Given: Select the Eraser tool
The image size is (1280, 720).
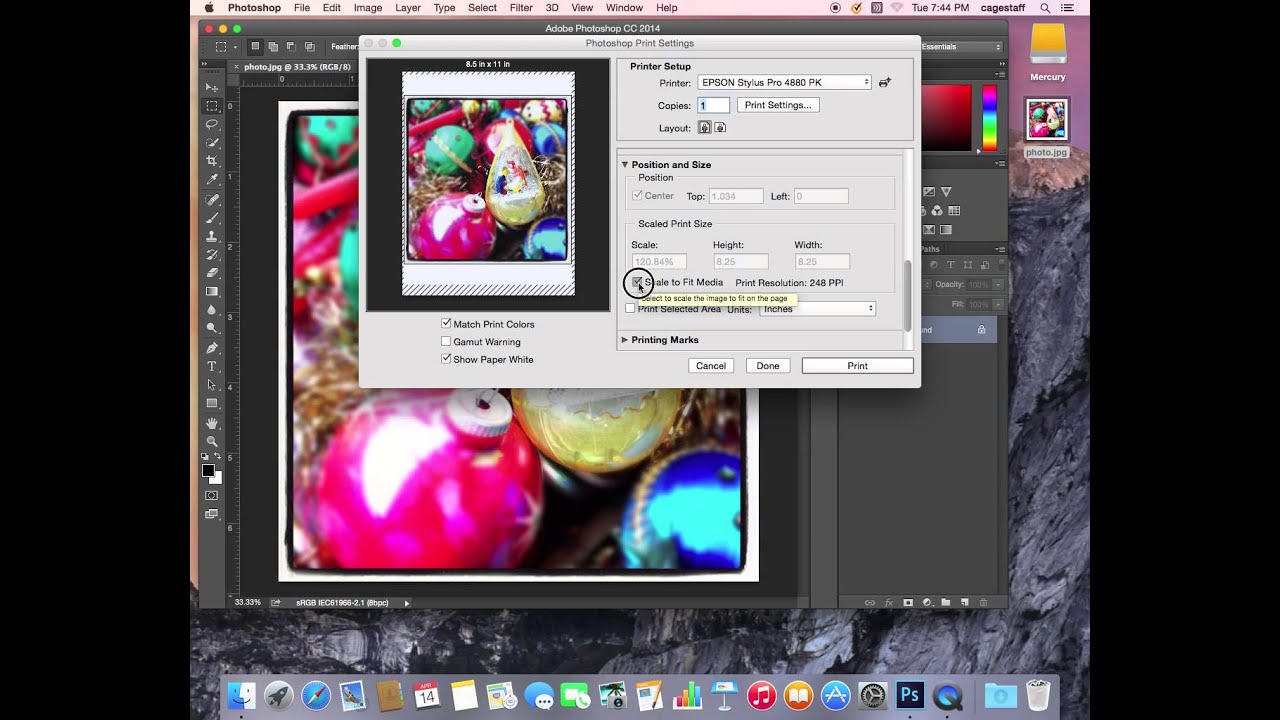Looking at the screenshot, I should (212, 272).
